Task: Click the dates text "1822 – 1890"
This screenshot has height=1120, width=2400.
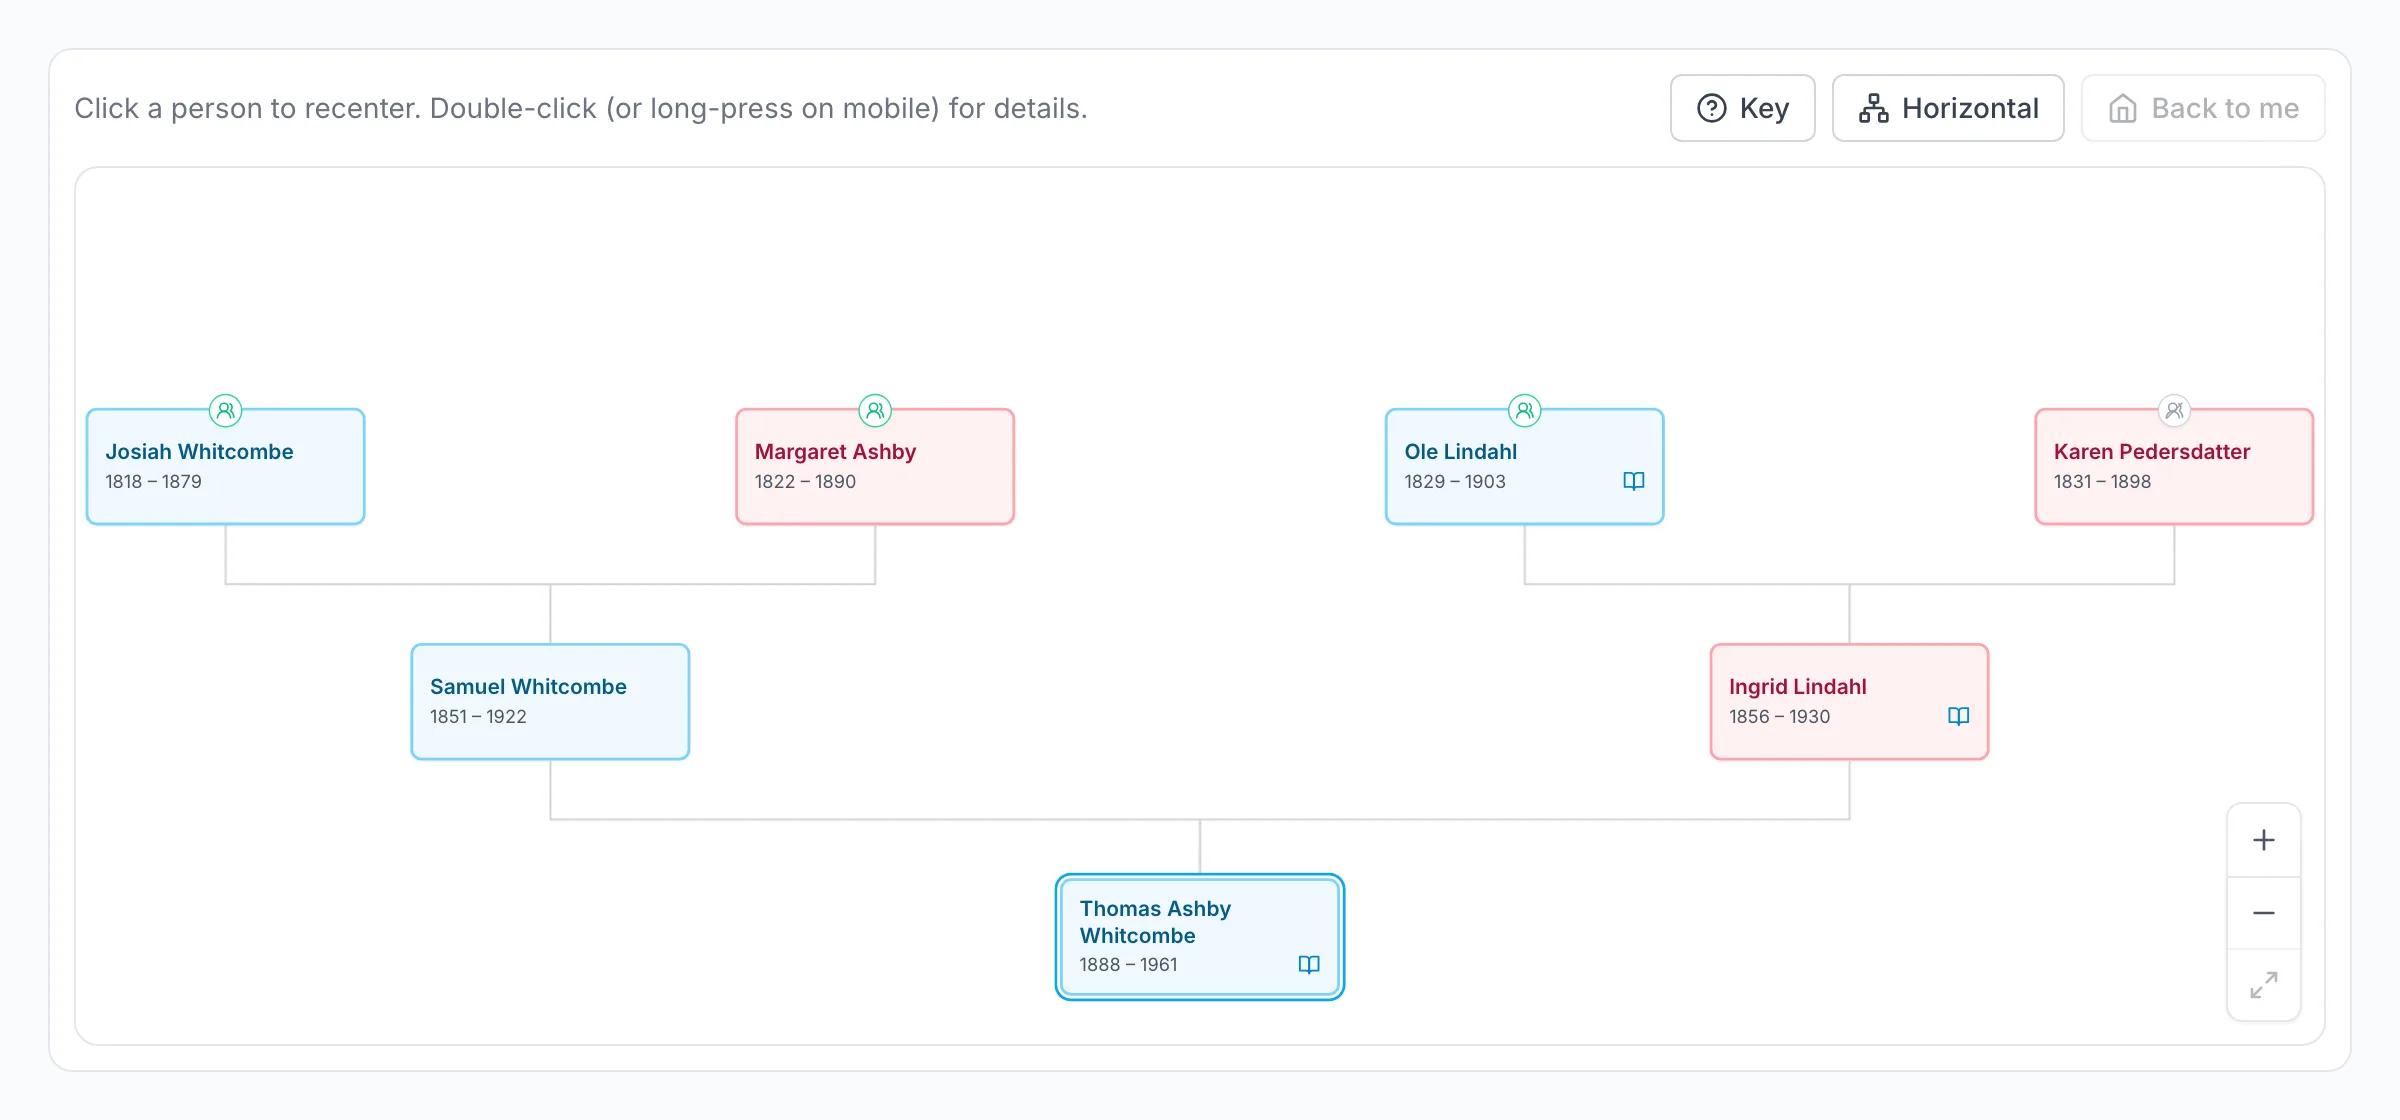Action: (x=805, y=482)
